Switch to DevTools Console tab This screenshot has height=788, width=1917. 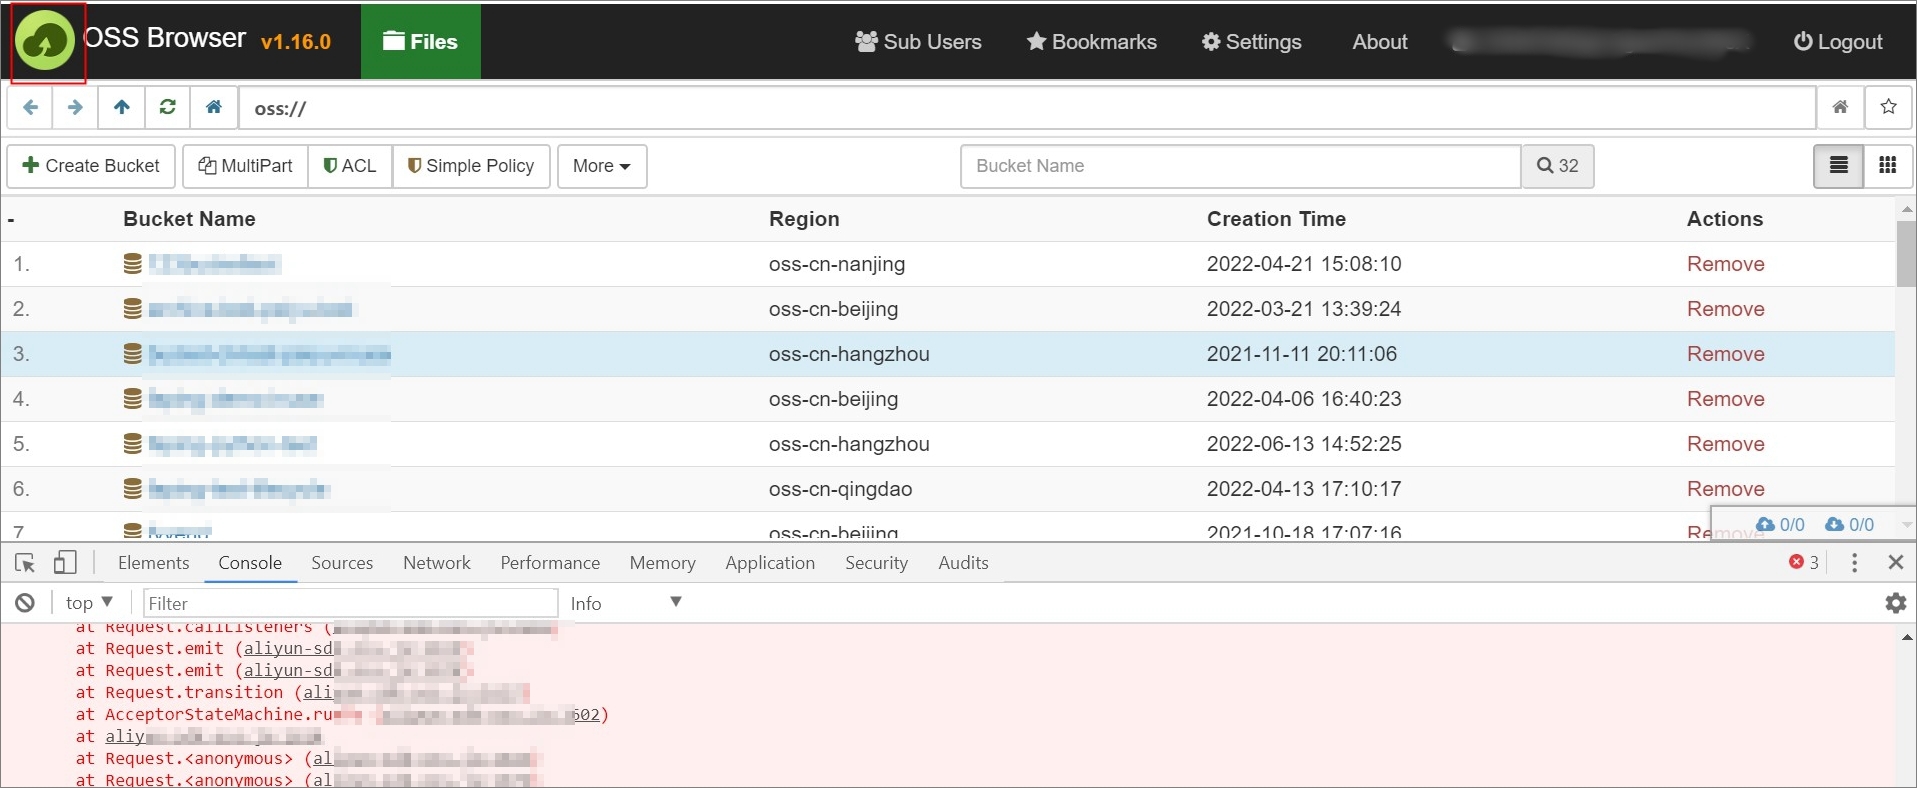coord(250,563)
